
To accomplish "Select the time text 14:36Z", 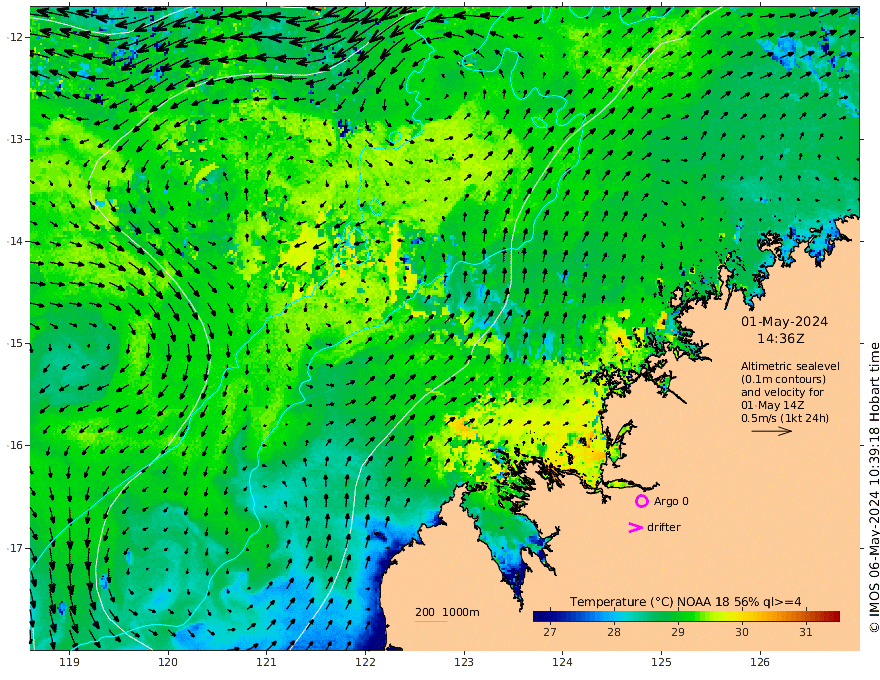I will click(x=781, y=338).
